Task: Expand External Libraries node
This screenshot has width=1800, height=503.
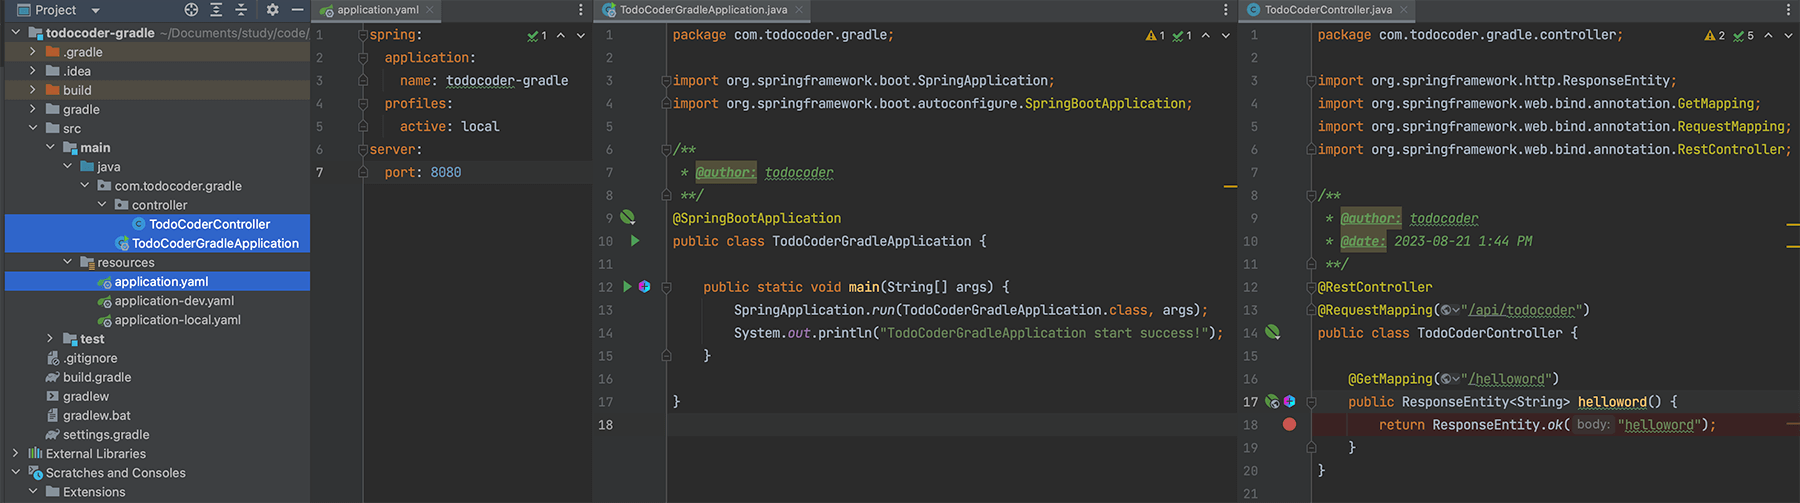Action: (16, 453)
